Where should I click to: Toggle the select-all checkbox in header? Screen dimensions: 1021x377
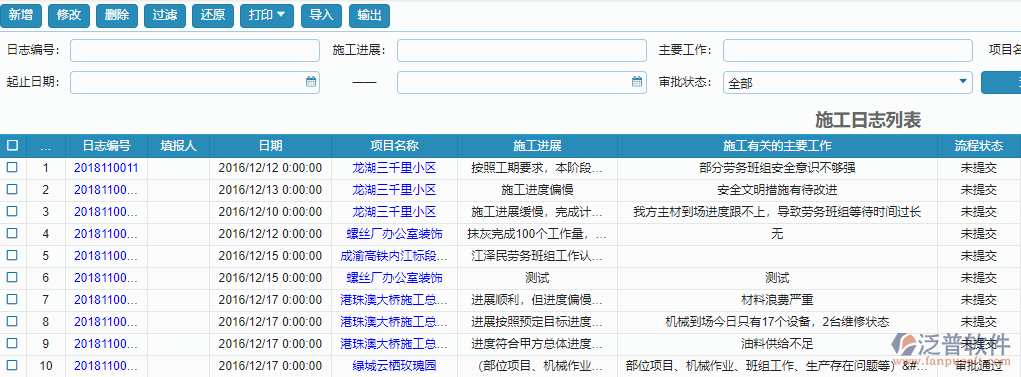[x=12, y=145]
